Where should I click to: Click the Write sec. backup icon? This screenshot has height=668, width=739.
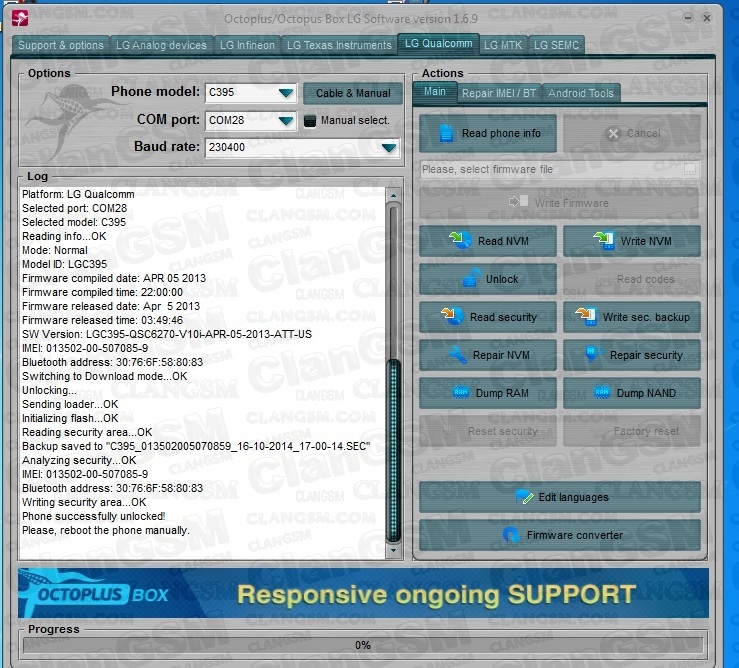coord(586,316)
